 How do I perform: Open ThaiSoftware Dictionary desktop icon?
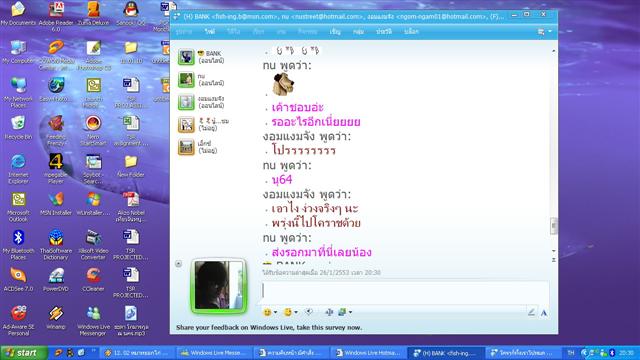coord(56,245)
